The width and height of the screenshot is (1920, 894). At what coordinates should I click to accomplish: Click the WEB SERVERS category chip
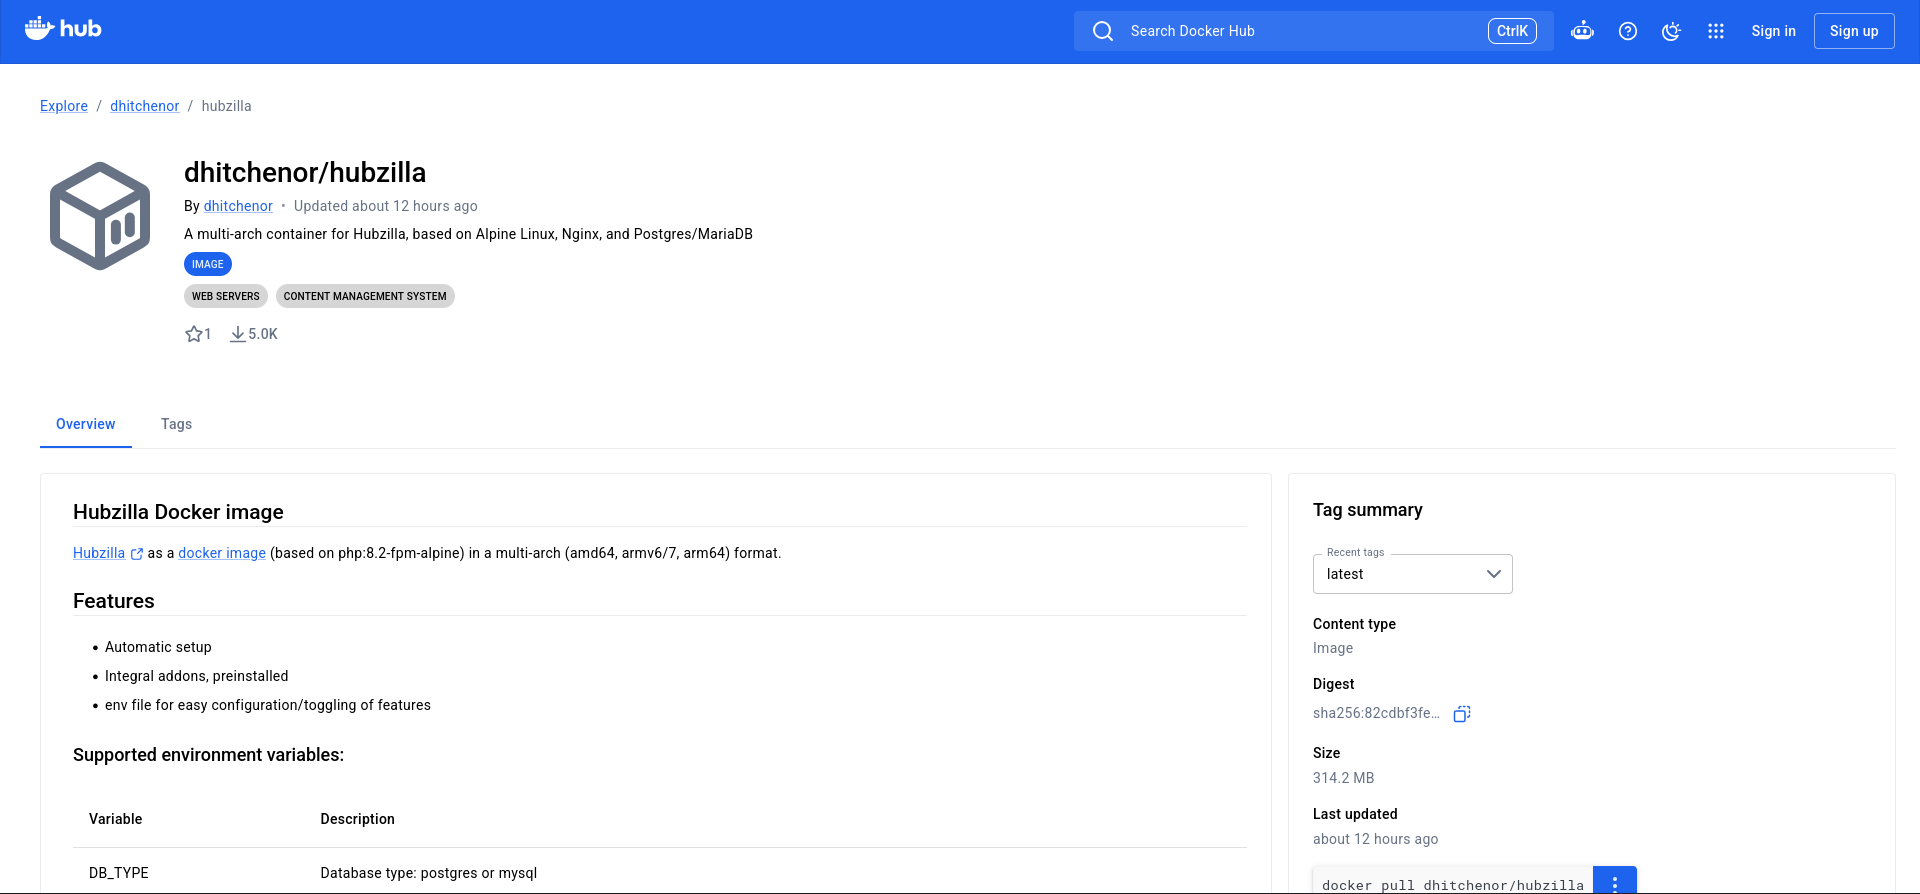coord(226,296)
